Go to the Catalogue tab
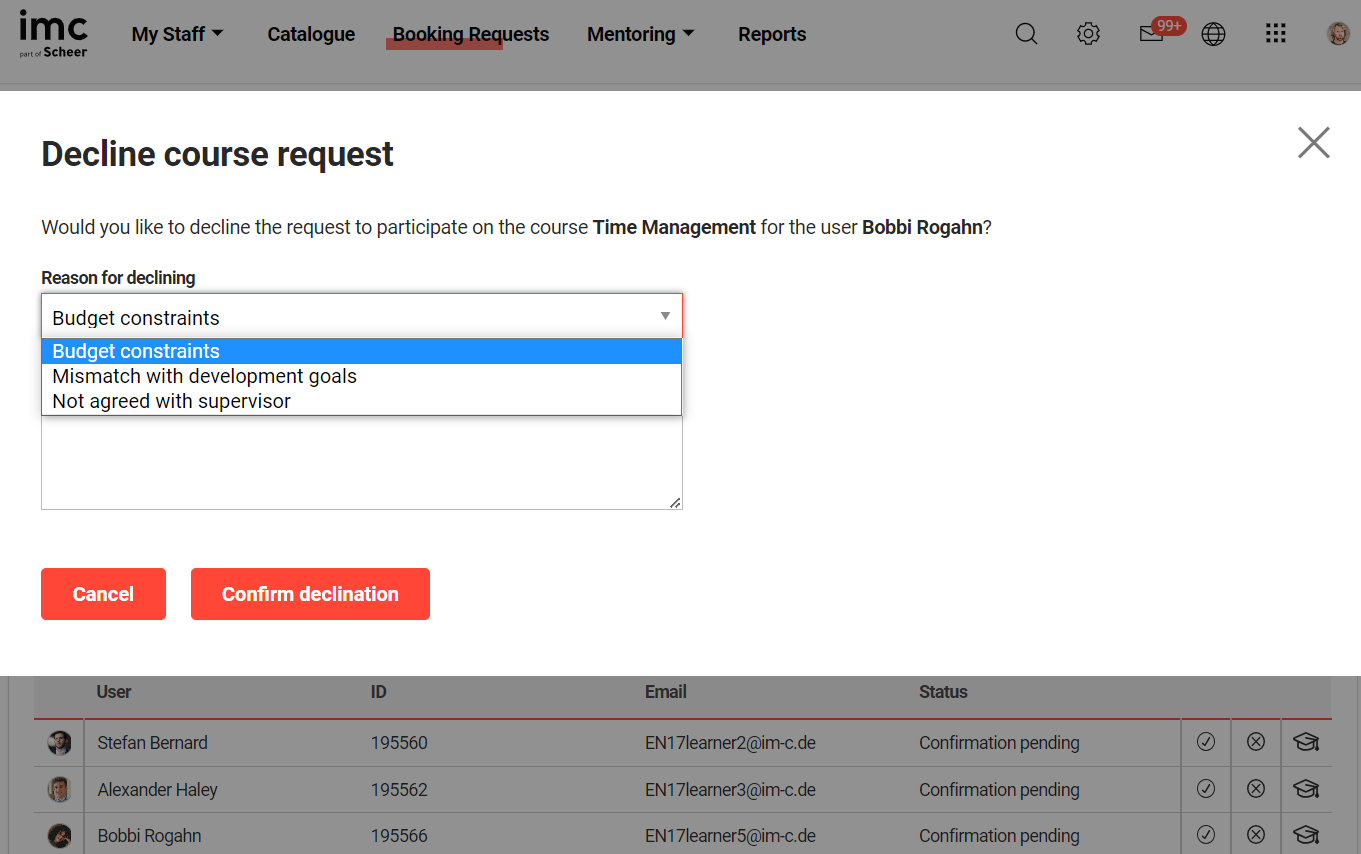The image size is (1361, 854). (311, 34)
